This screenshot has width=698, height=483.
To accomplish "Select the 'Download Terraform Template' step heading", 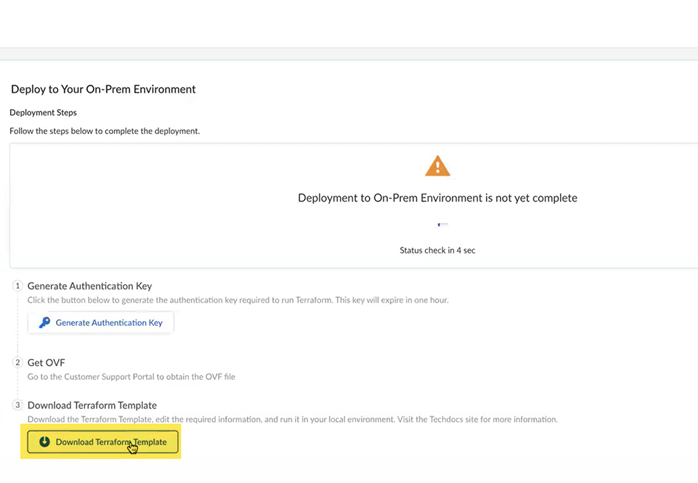I will point(91,405).
